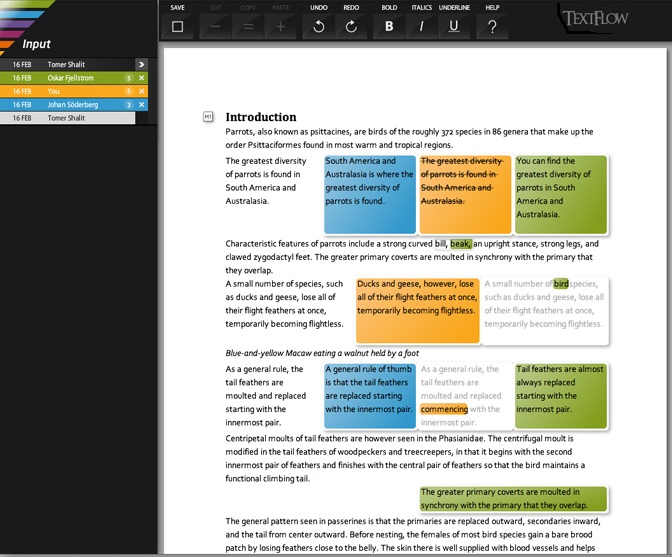Click paragraph starting 'Characteristic features of parrots'
Image resolution: width=672 pixels, height=557 pixels.
[x=412, y=257]
